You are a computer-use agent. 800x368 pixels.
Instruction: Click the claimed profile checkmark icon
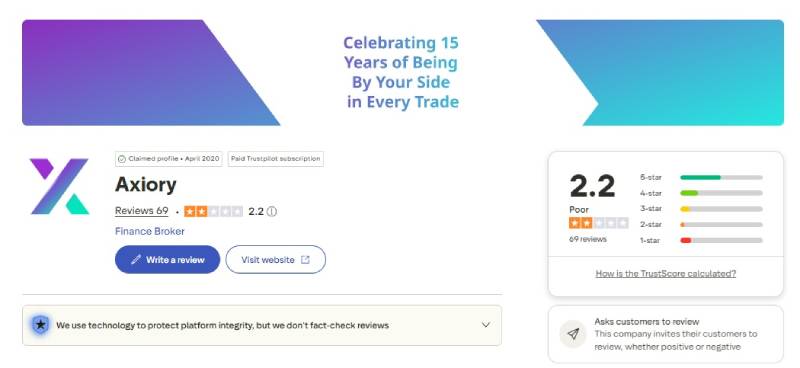[x=121, y=159]
